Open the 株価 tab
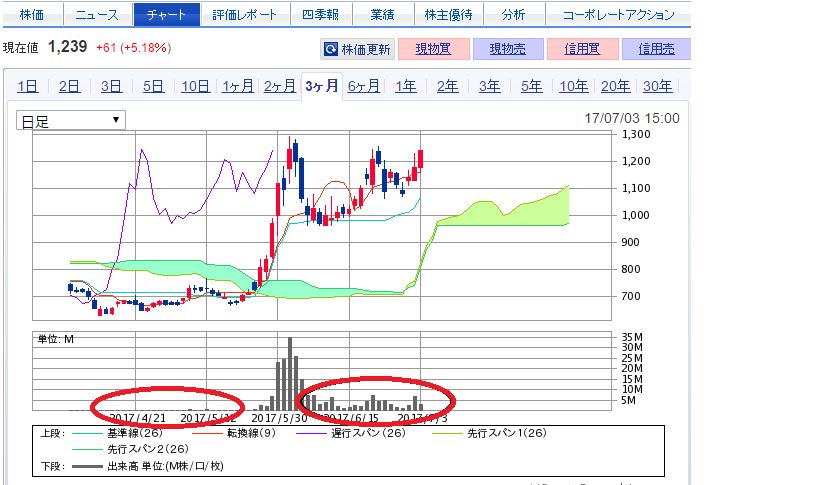Image resolution: width=819 pixels, height=485 pixels. (32, 14)
